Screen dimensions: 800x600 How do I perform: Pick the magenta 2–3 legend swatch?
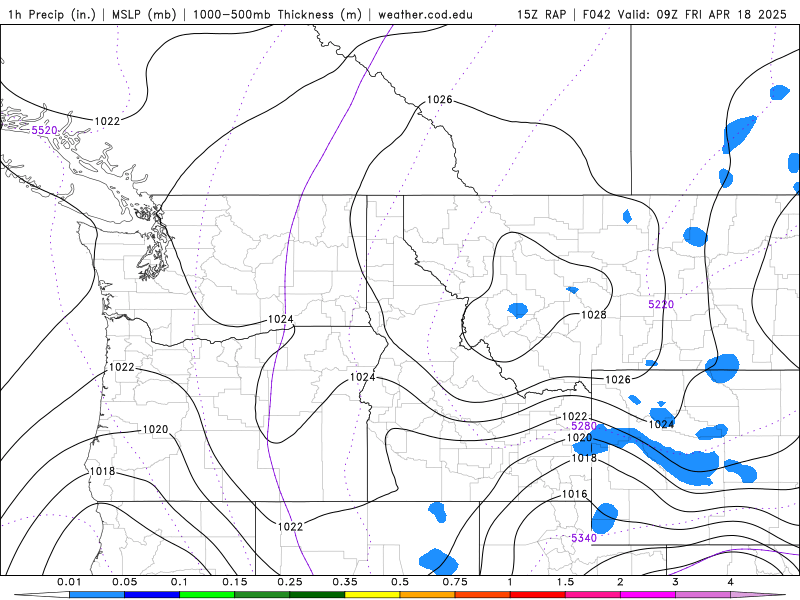pos(648,595)
